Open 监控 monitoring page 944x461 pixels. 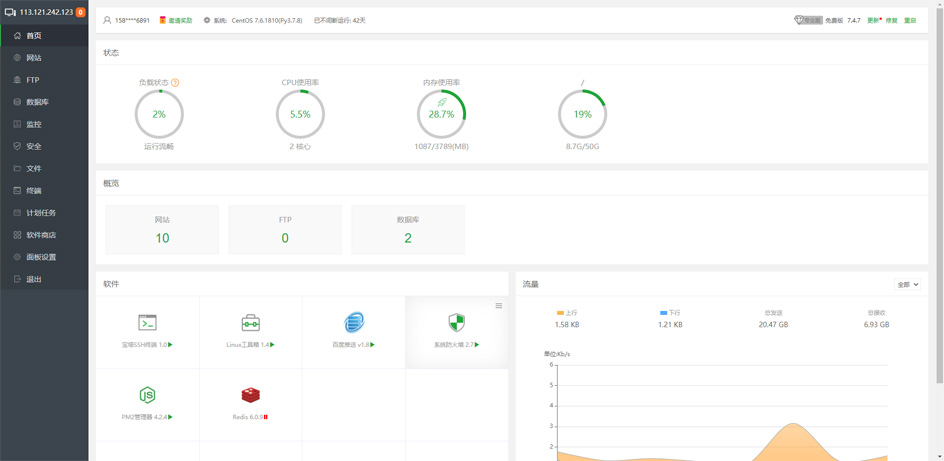(x=44, y=124)
